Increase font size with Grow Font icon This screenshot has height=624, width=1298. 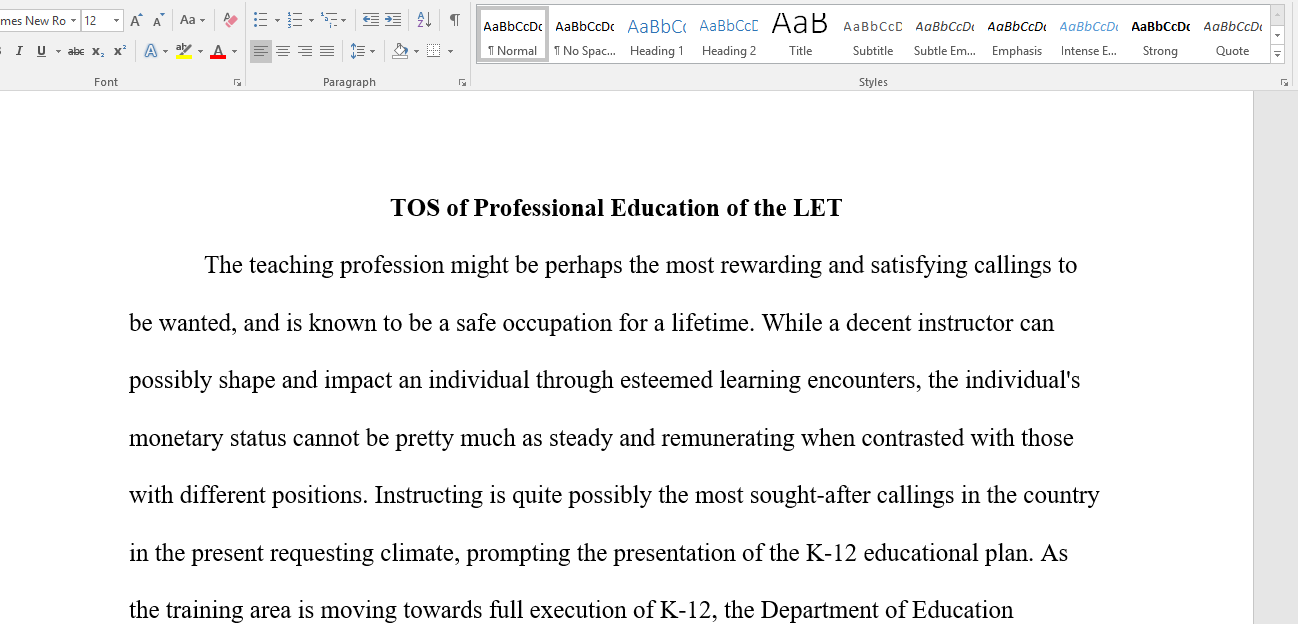[136, 20]
